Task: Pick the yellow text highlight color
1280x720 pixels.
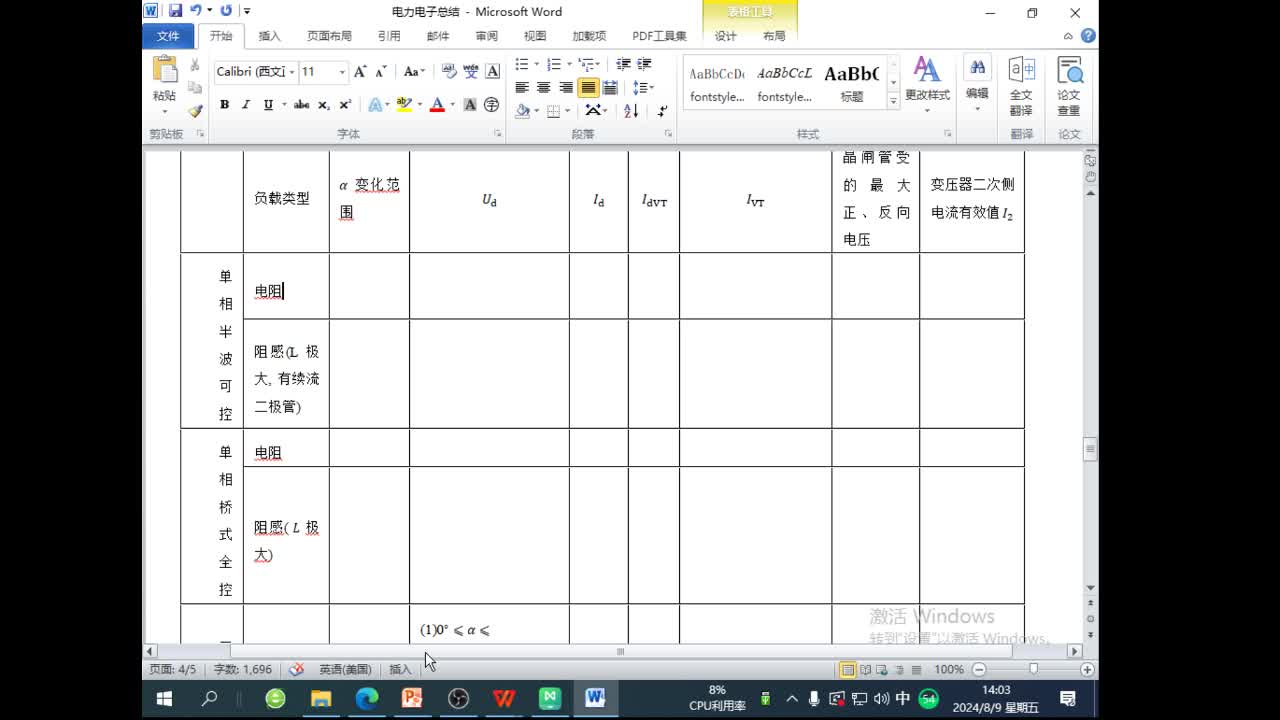Action: [403, 105]
